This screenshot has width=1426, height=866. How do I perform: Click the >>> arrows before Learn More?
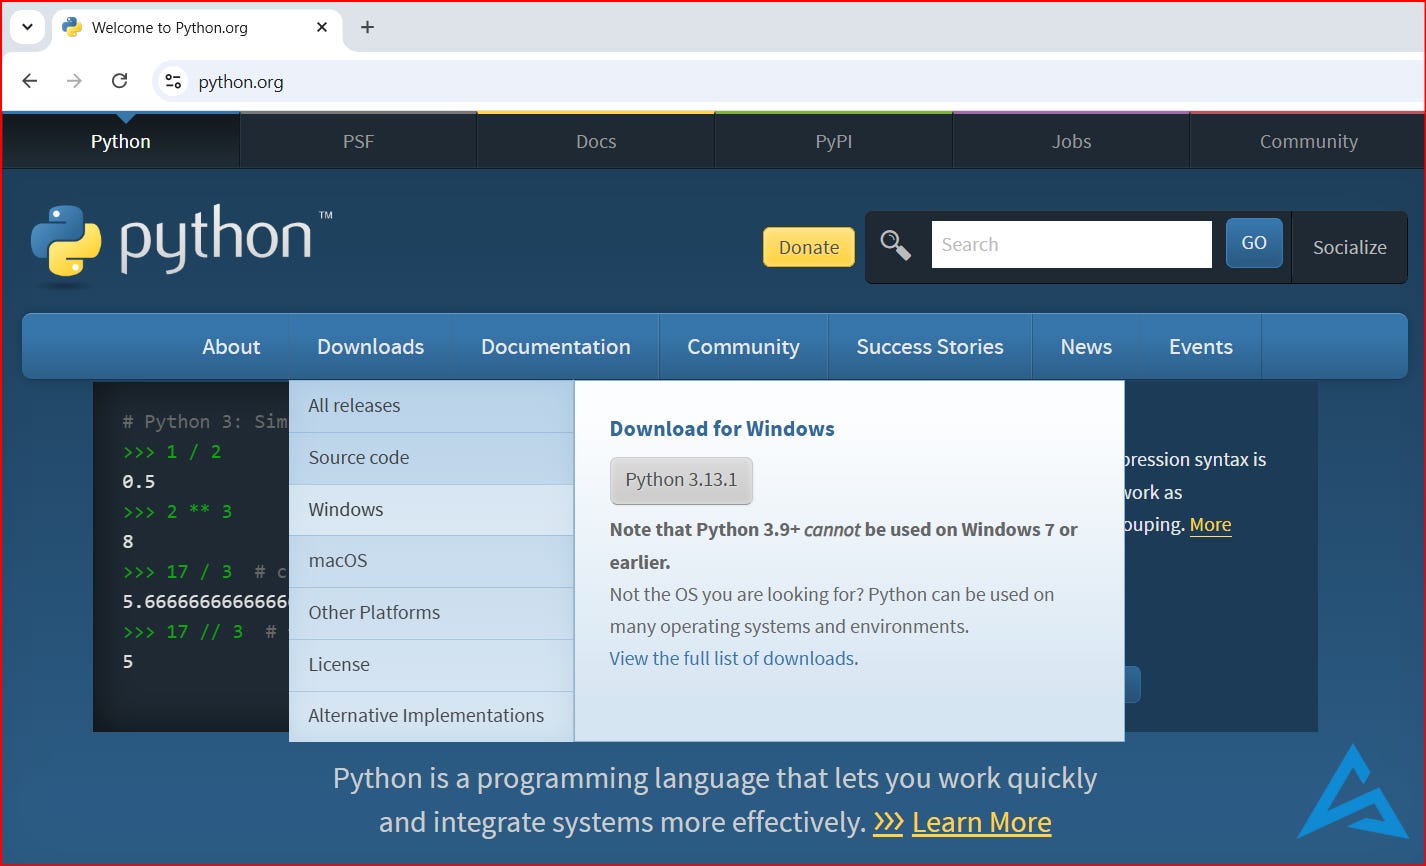(x=888, y=822)
